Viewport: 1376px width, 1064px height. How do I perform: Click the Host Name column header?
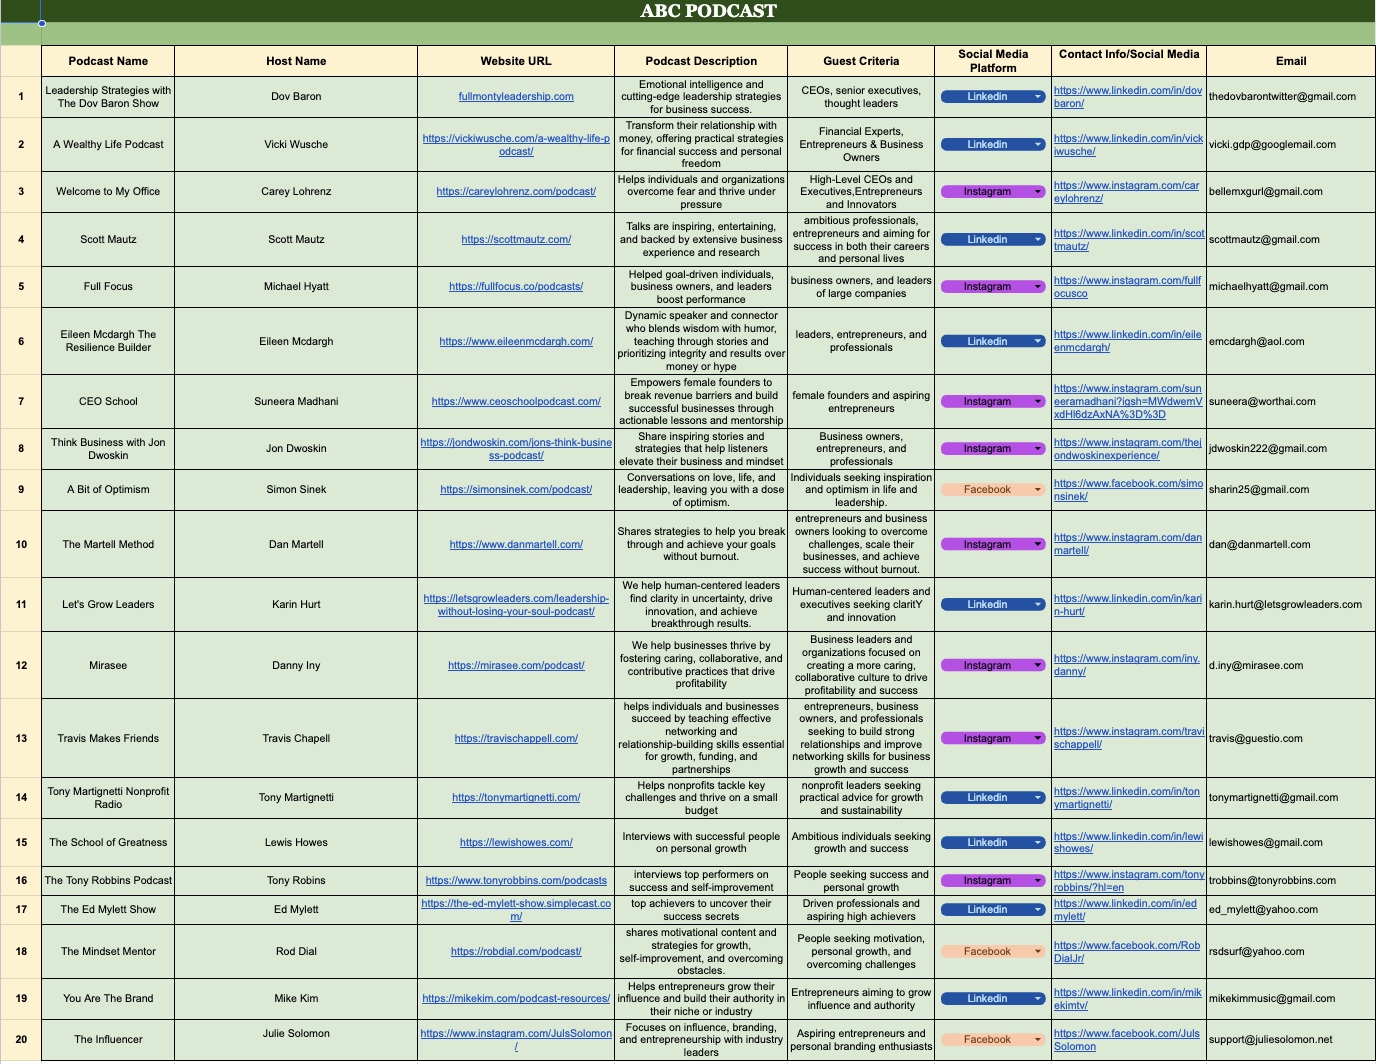click(296, 61)
